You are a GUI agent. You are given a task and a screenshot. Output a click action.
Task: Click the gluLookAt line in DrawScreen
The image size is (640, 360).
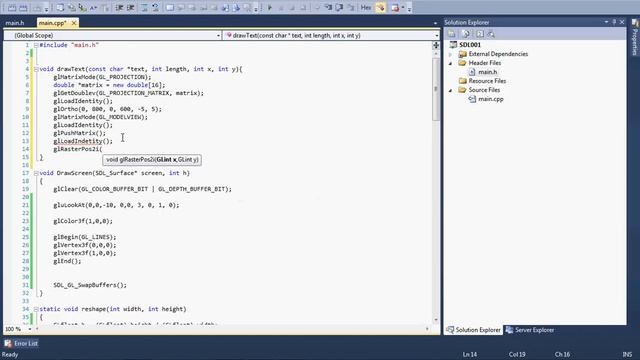point(116,205)
